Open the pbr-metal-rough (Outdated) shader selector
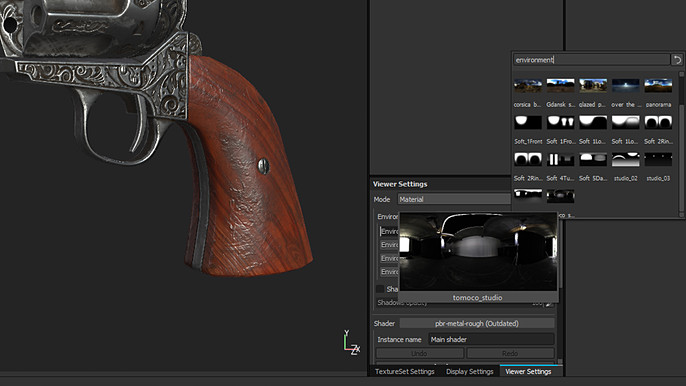 (x=477, y=323)
